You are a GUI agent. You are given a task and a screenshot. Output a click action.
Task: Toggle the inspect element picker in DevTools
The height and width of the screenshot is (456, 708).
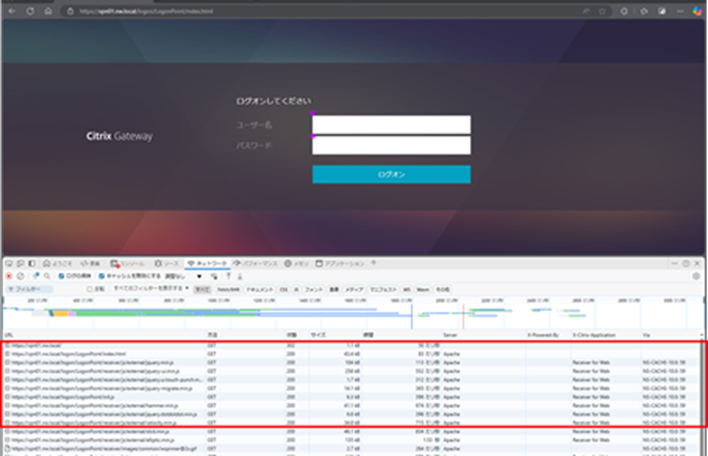pyautogui.click(x=9, y=263)
